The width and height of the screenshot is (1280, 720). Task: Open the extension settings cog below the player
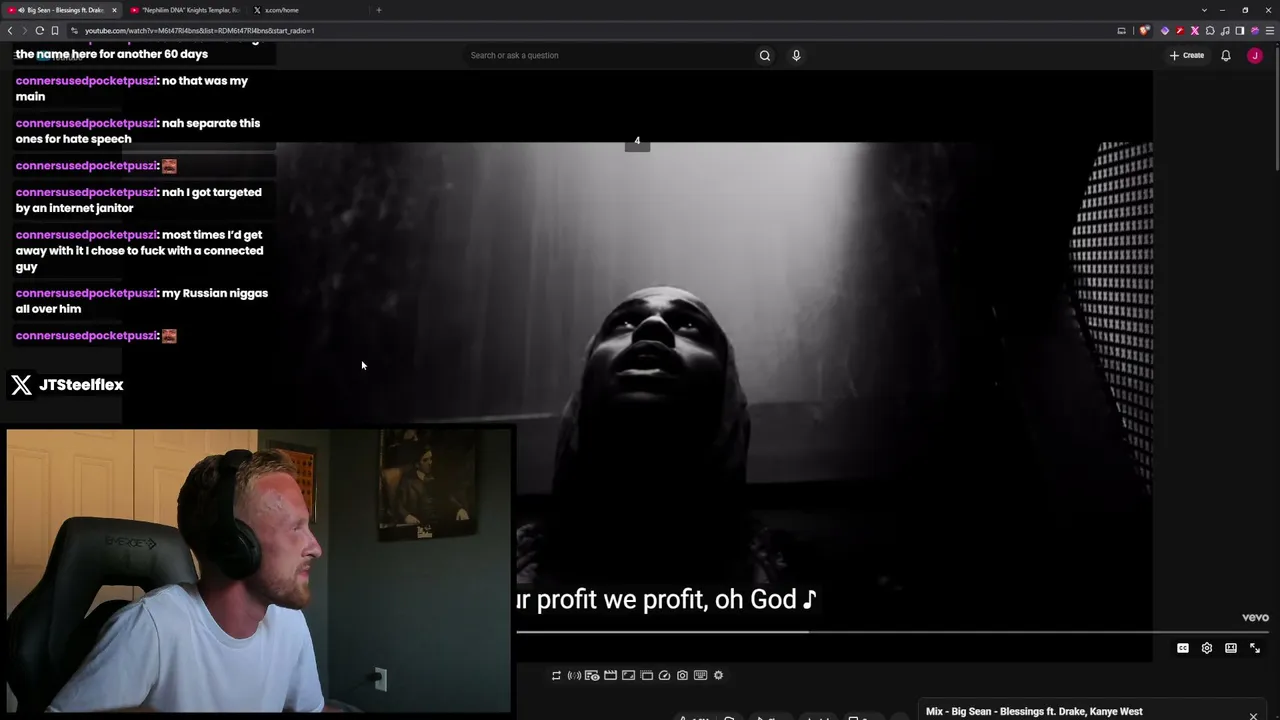(718, 675)
